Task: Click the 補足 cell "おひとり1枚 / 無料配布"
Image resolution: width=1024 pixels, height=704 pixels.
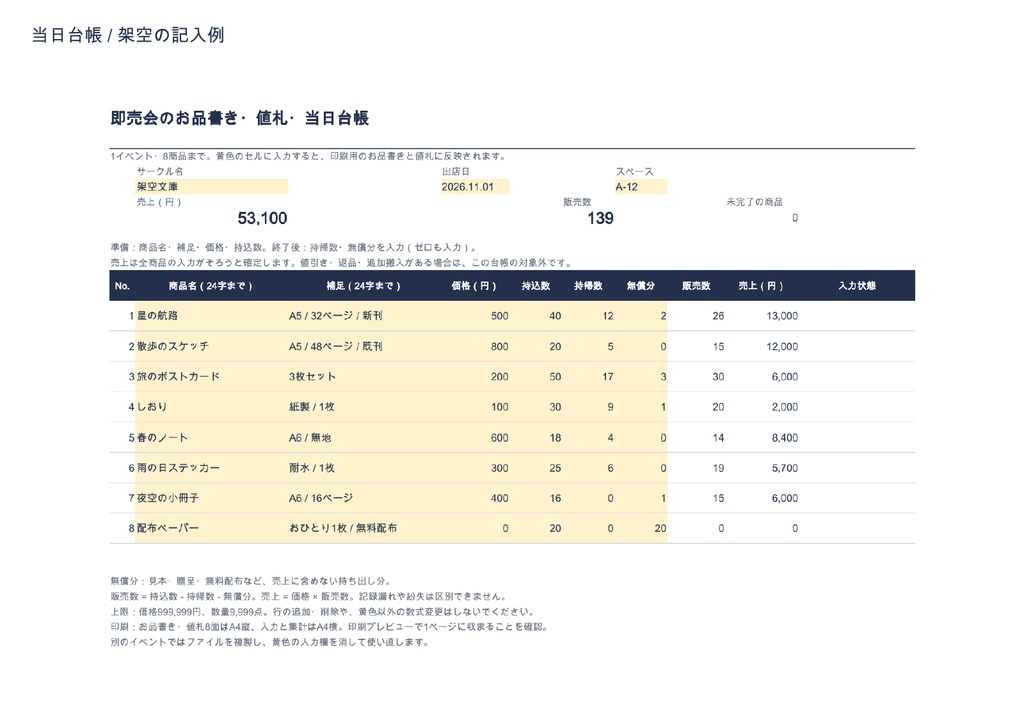Action: tap(364, 528)
